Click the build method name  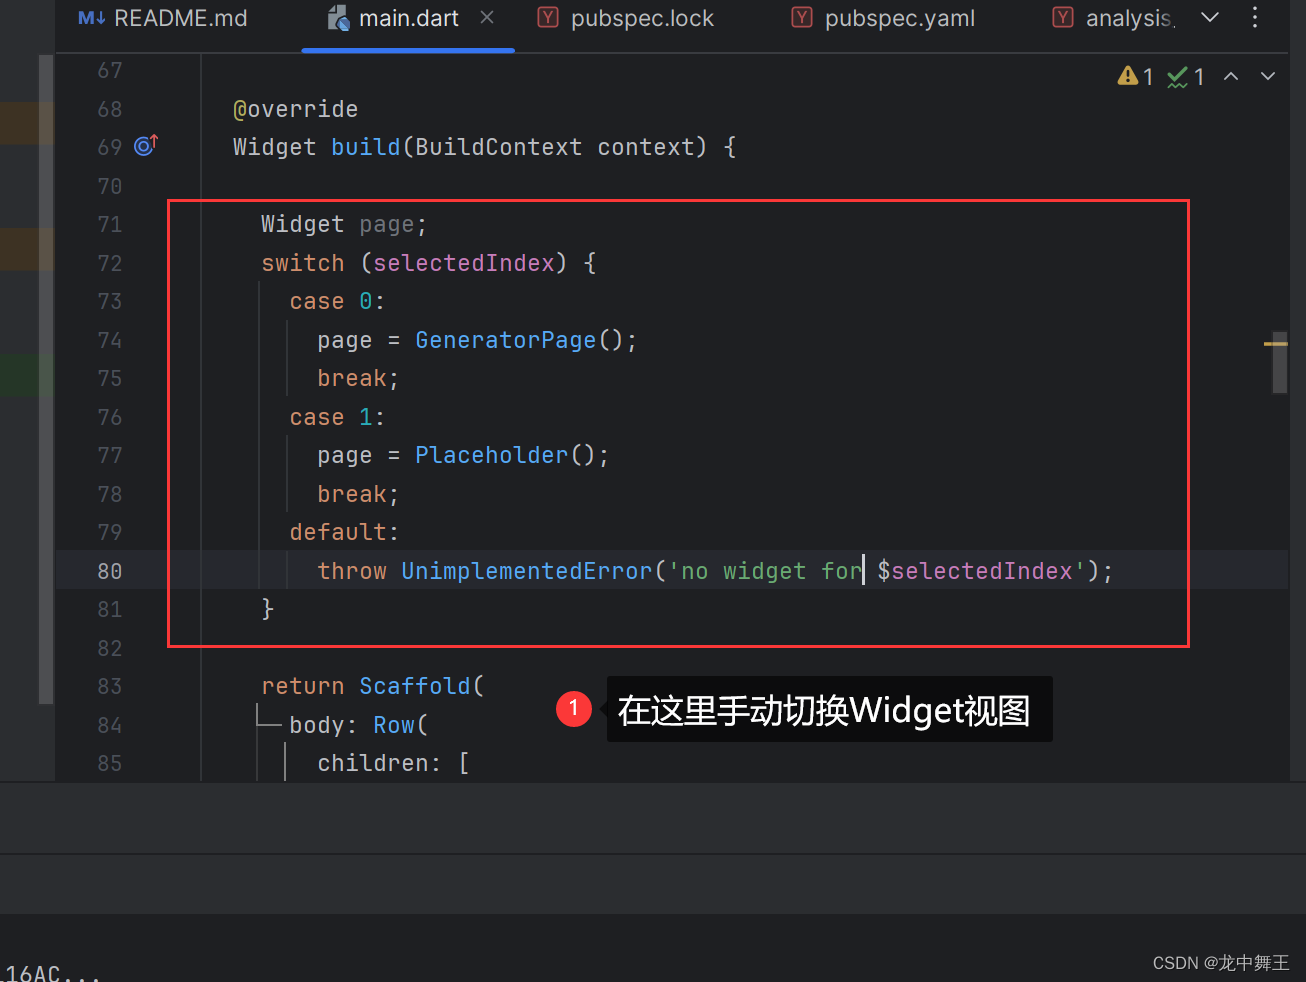point(366,147)
